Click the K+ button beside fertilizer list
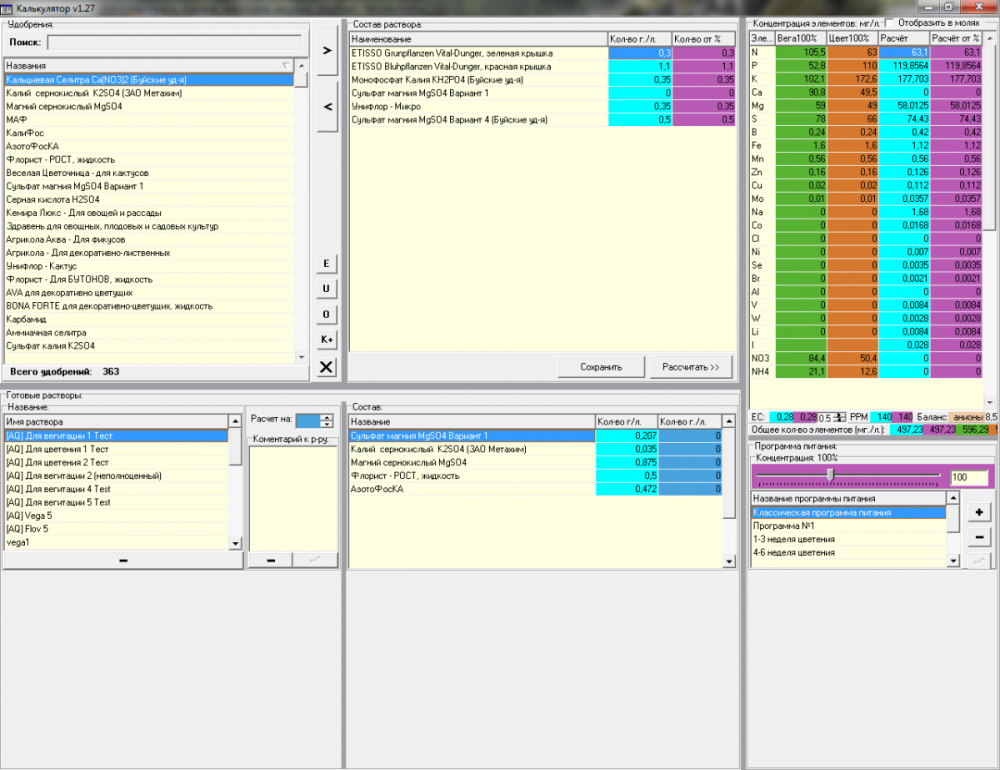Viewport: 1000px width, 770px height. pyautogui.click(x=326, y=339)
